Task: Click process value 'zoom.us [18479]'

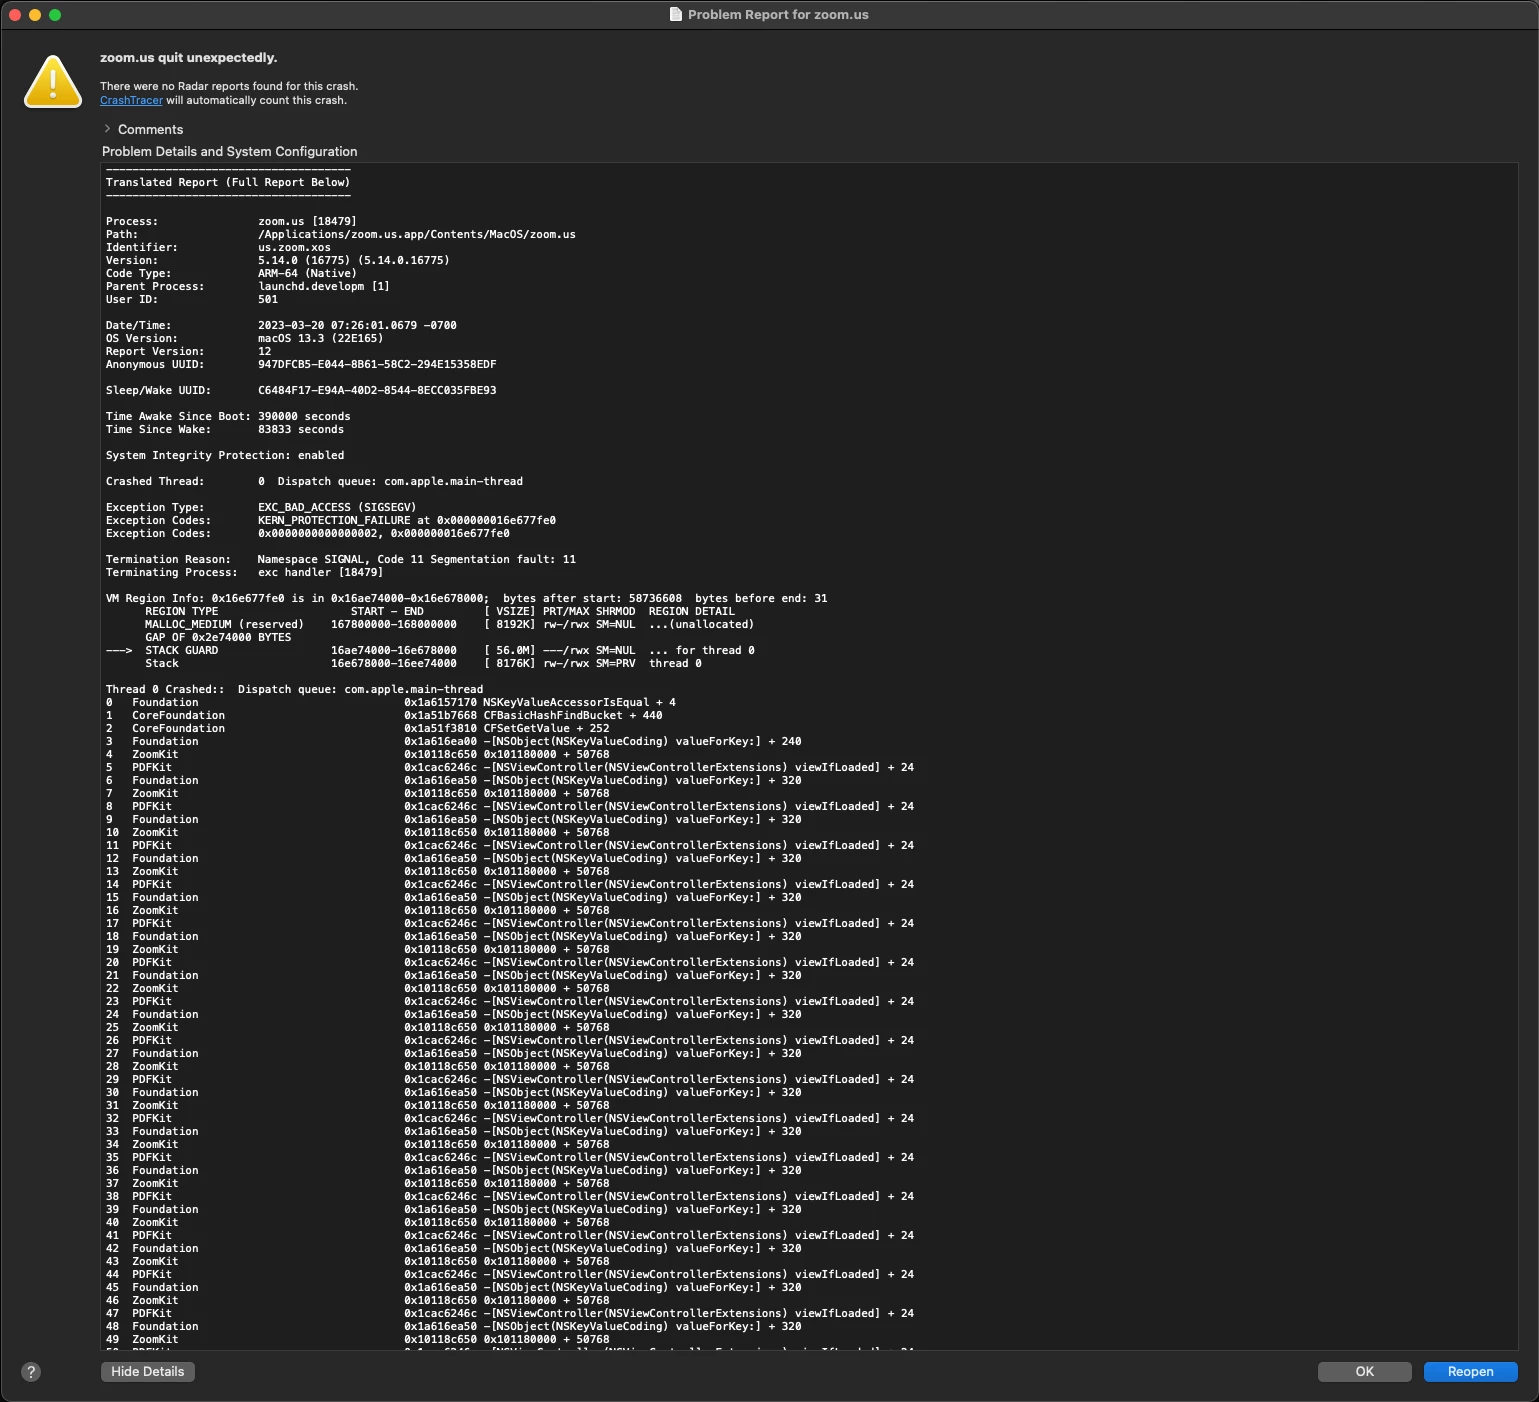Action: (x=307, y=221)
